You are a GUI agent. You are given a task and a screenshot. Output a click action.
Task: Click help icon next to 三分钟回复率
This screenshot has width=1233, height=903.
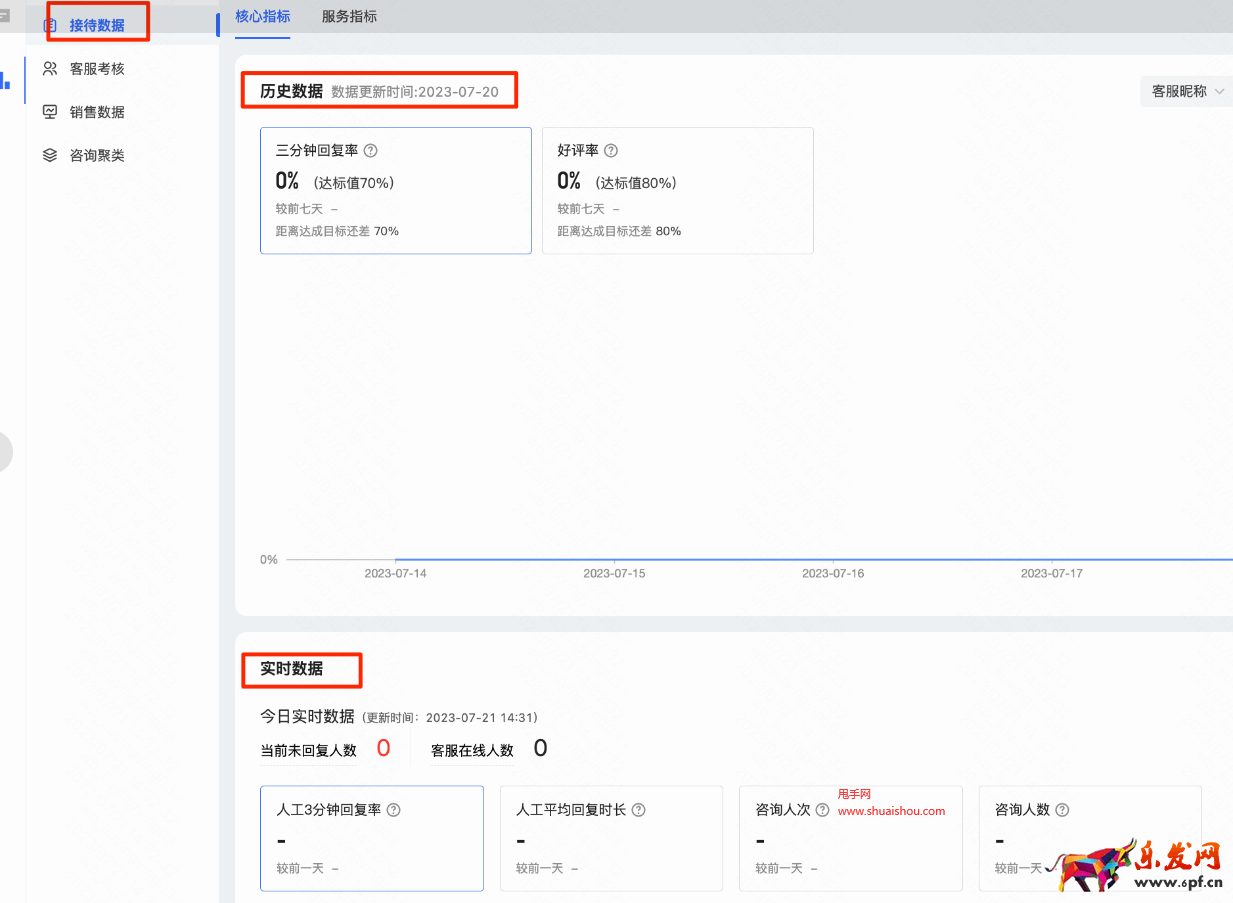click(370, 151)
